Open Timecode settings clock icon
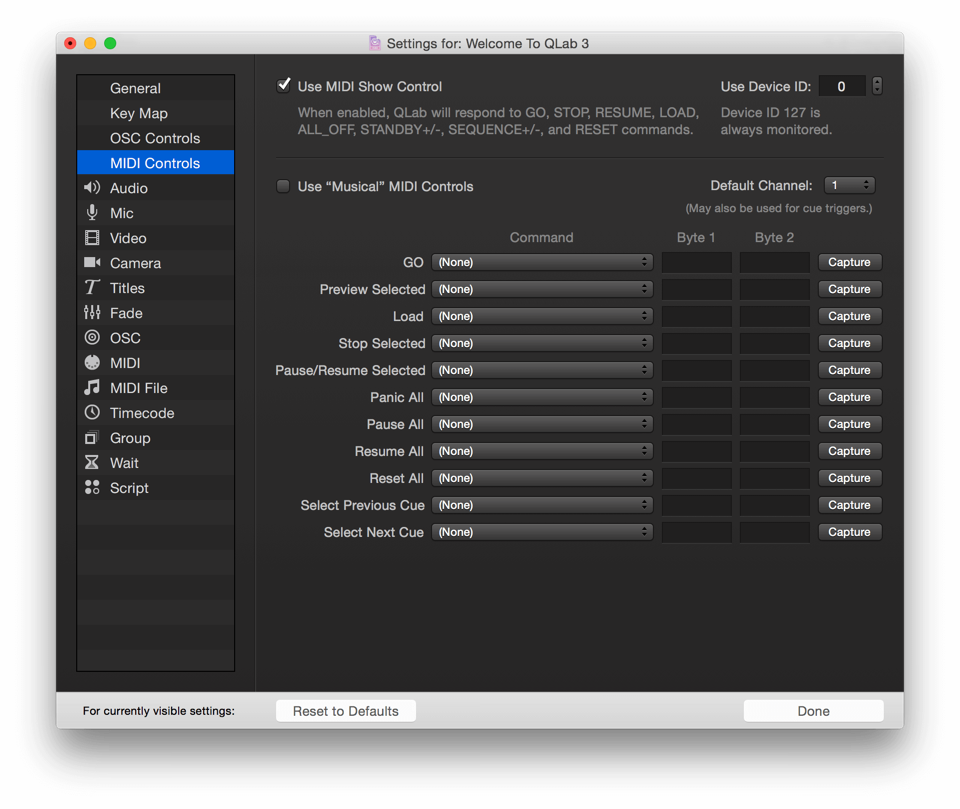Image resolution: width=960 pixels, height=809 pixels. 92,413
